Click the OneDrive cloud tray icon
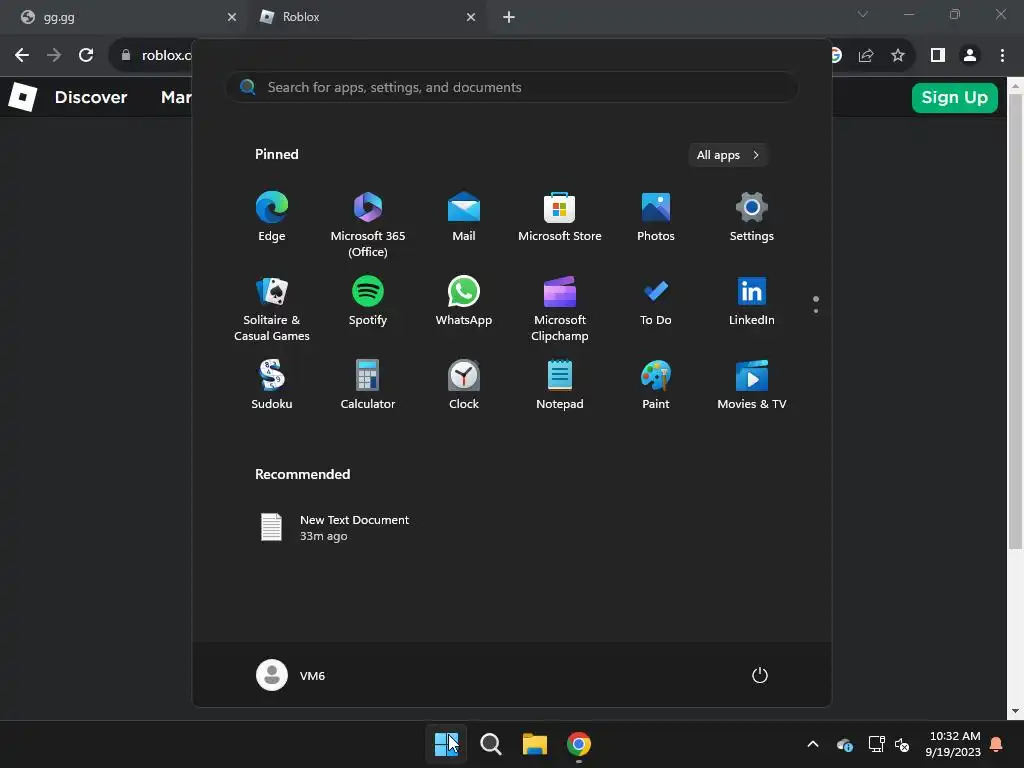This screenshot has width=1024, height=768. tap(844, 744)
